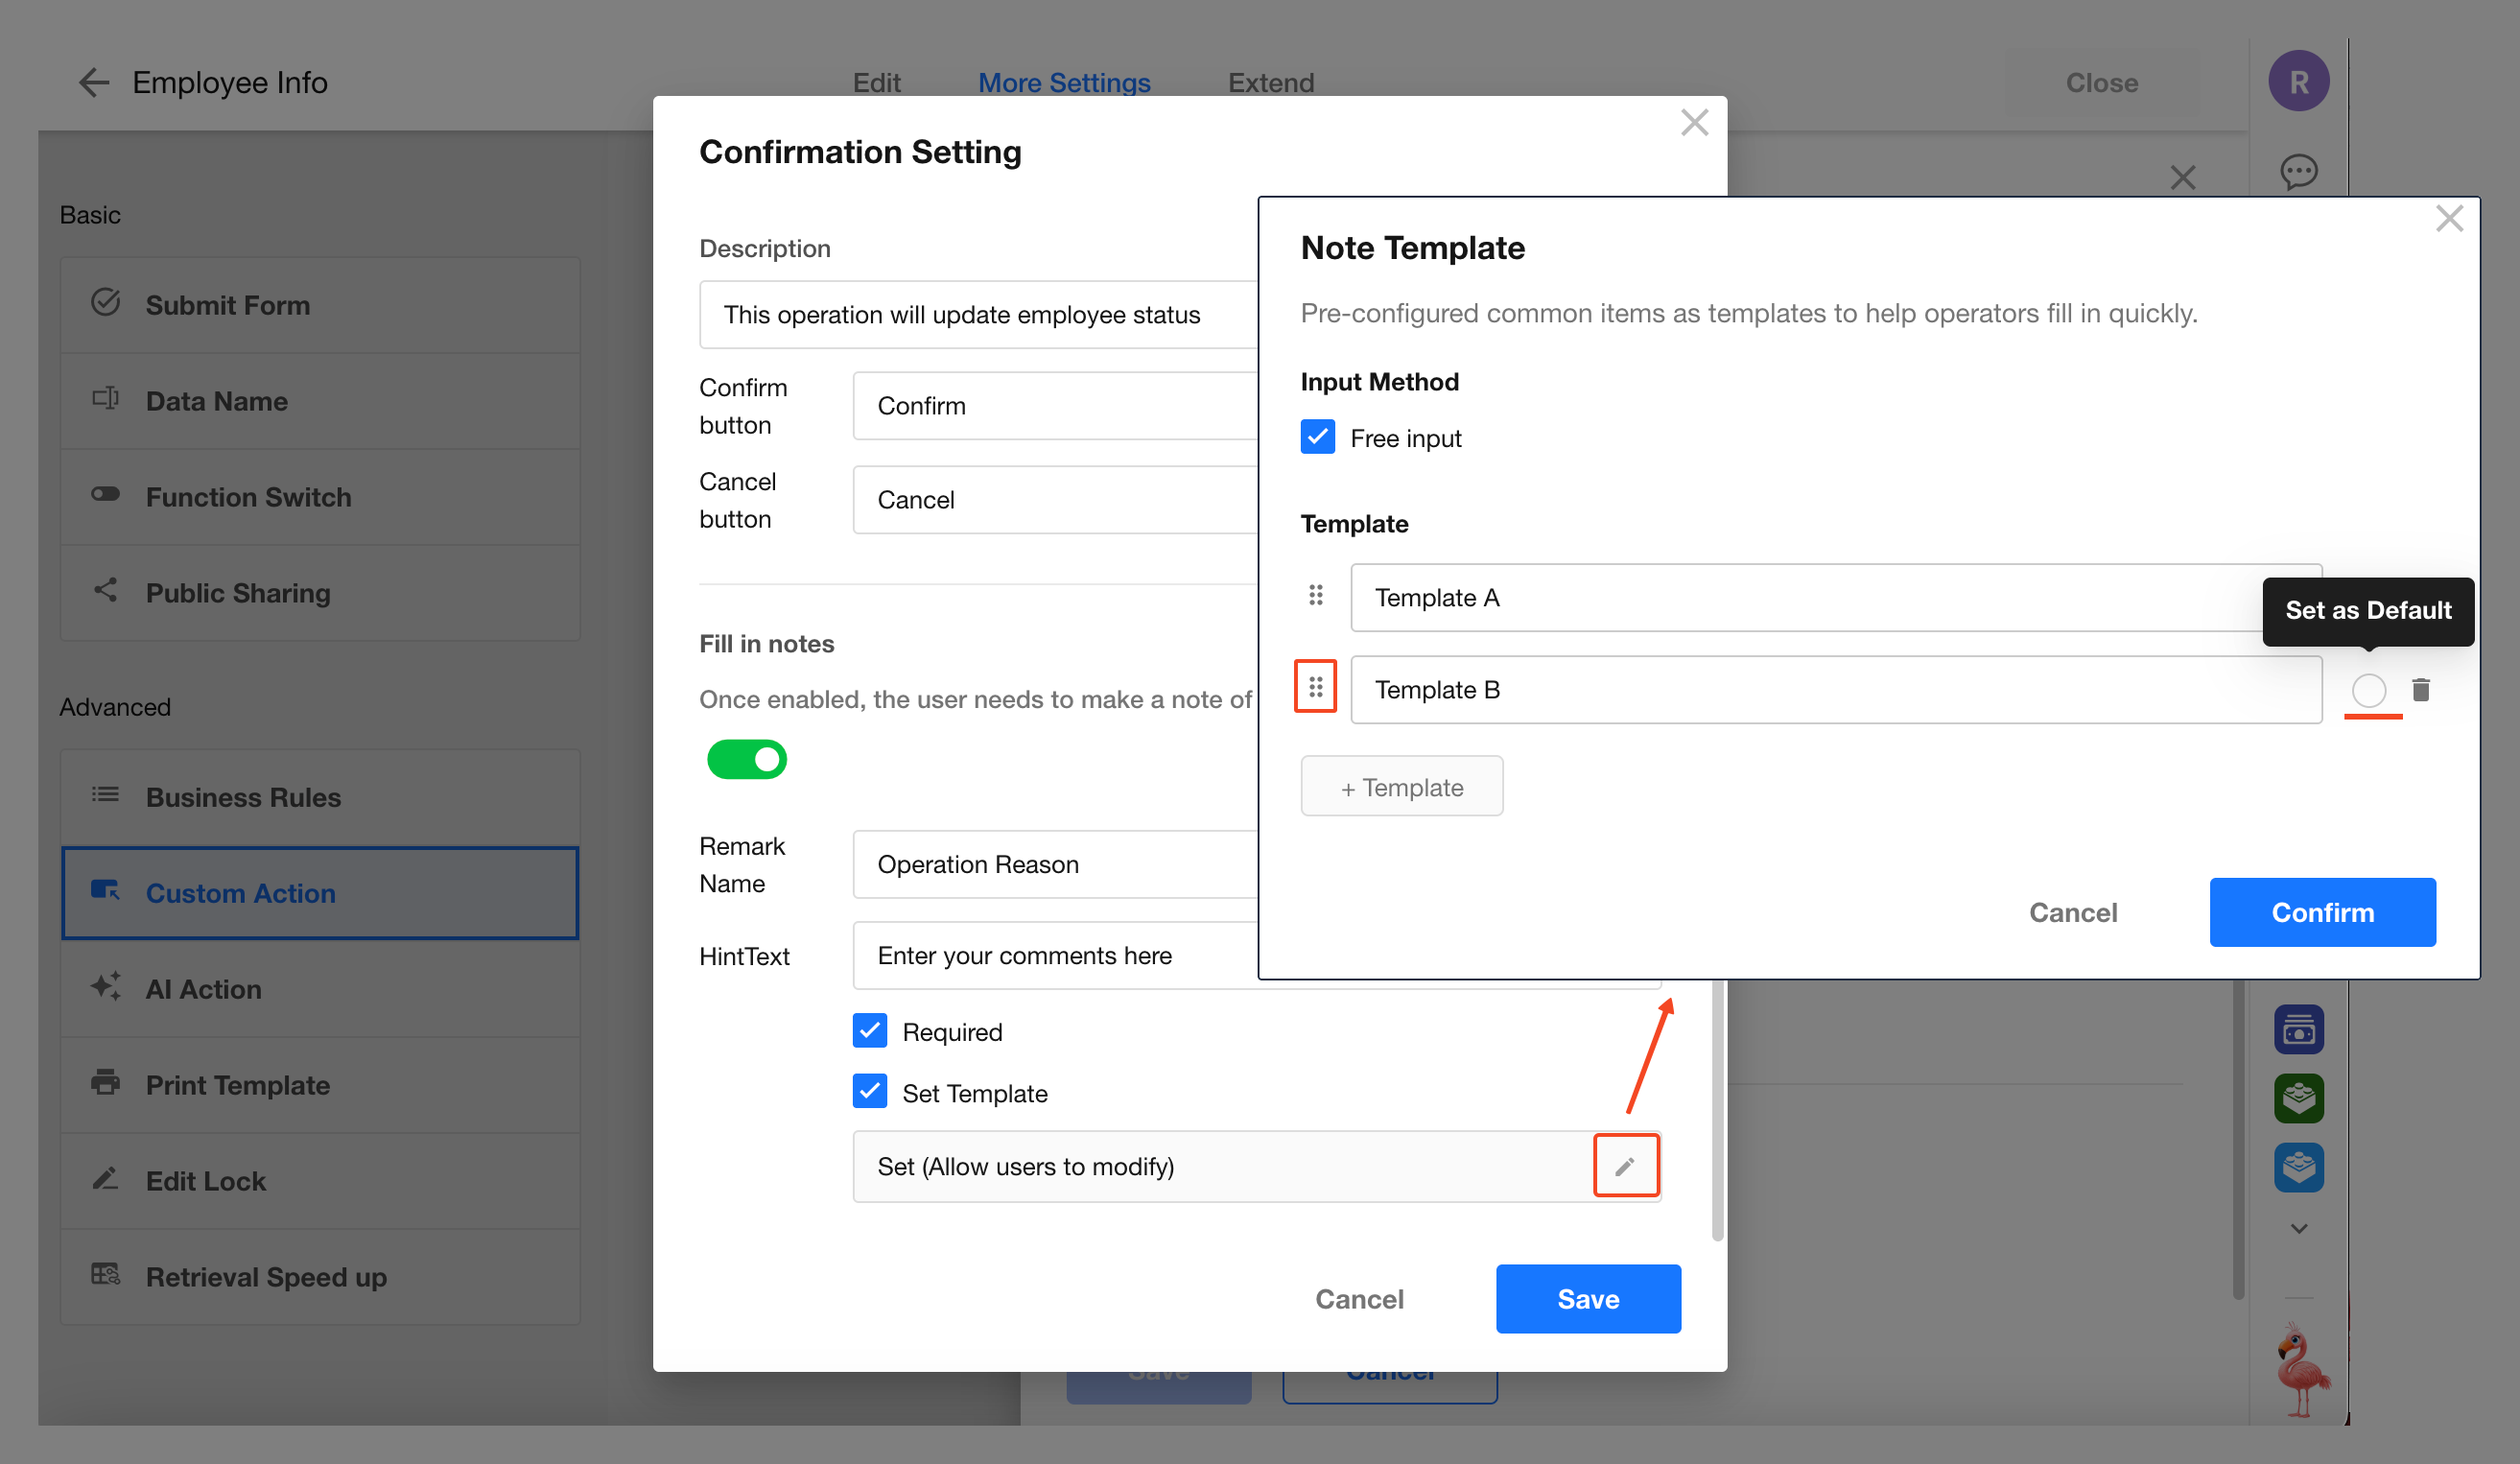Switch to the More Settings tab
Screen dimensions: 2520x1464
[x=1064, y=82]
